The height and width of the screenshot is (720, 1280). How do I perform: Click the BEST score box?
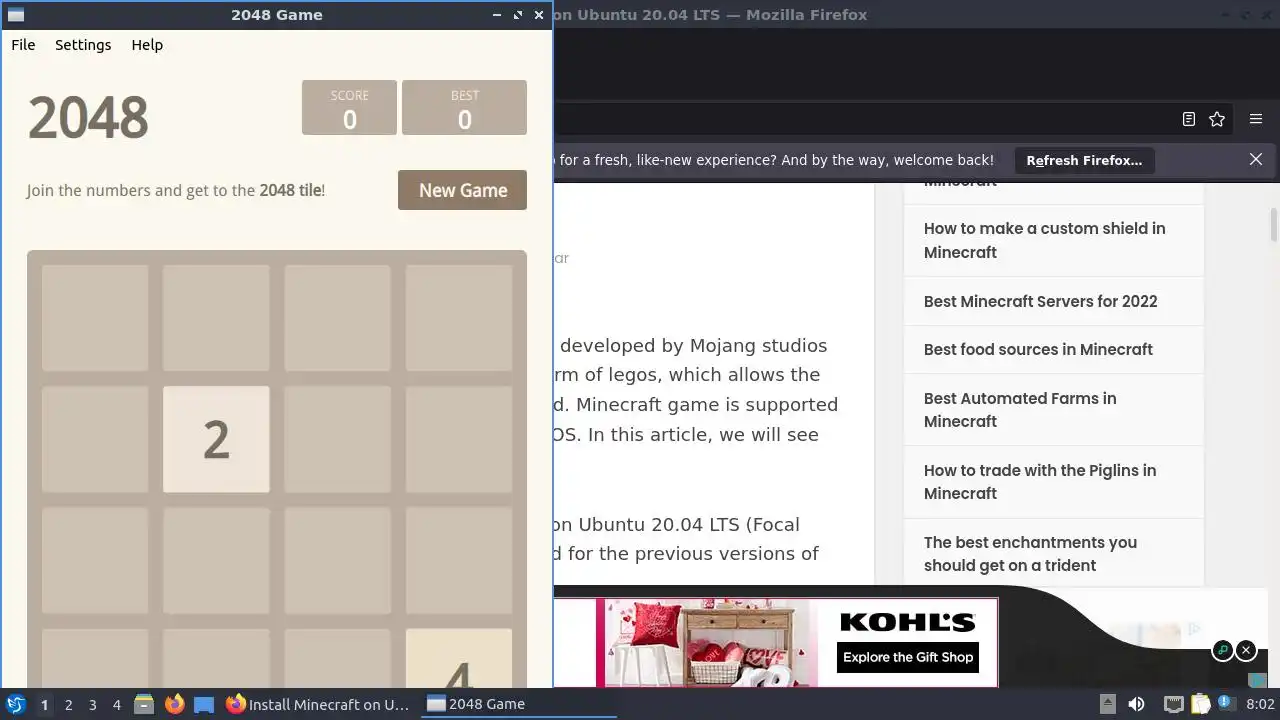click(464, 107)
